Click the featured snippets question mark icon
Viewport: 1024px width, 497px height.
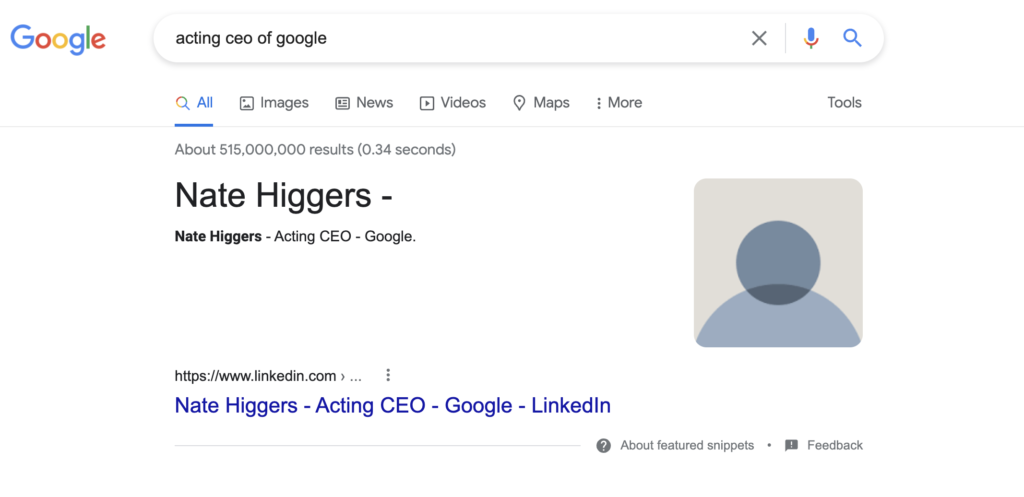click(604, 445)
